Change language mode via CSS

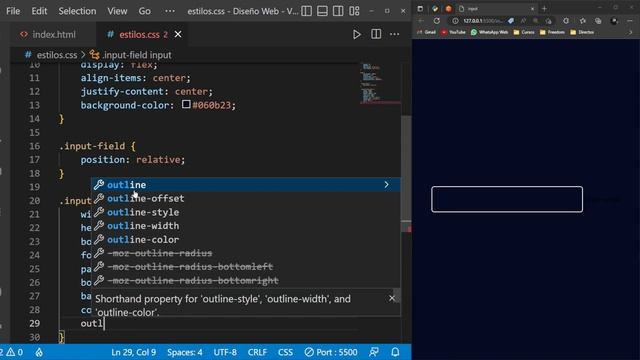[285, 352]
